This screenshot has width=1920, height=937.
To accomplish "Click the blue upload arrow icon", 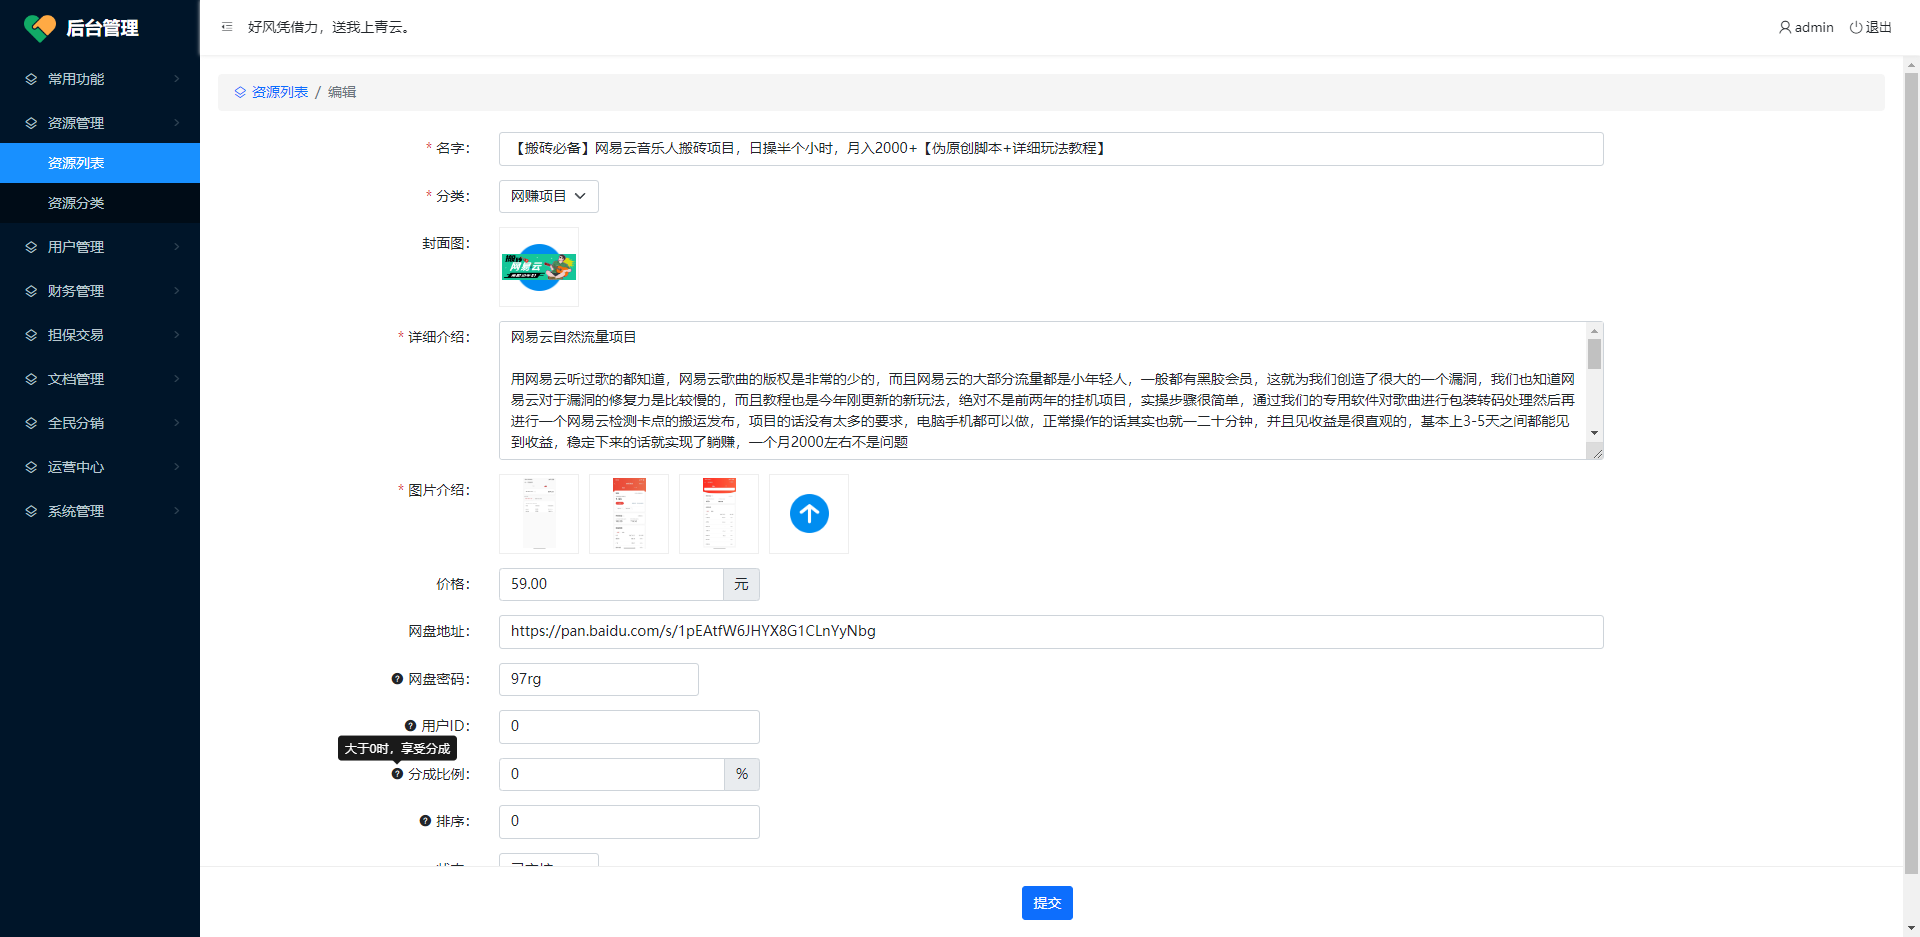I will pos(809,514).
